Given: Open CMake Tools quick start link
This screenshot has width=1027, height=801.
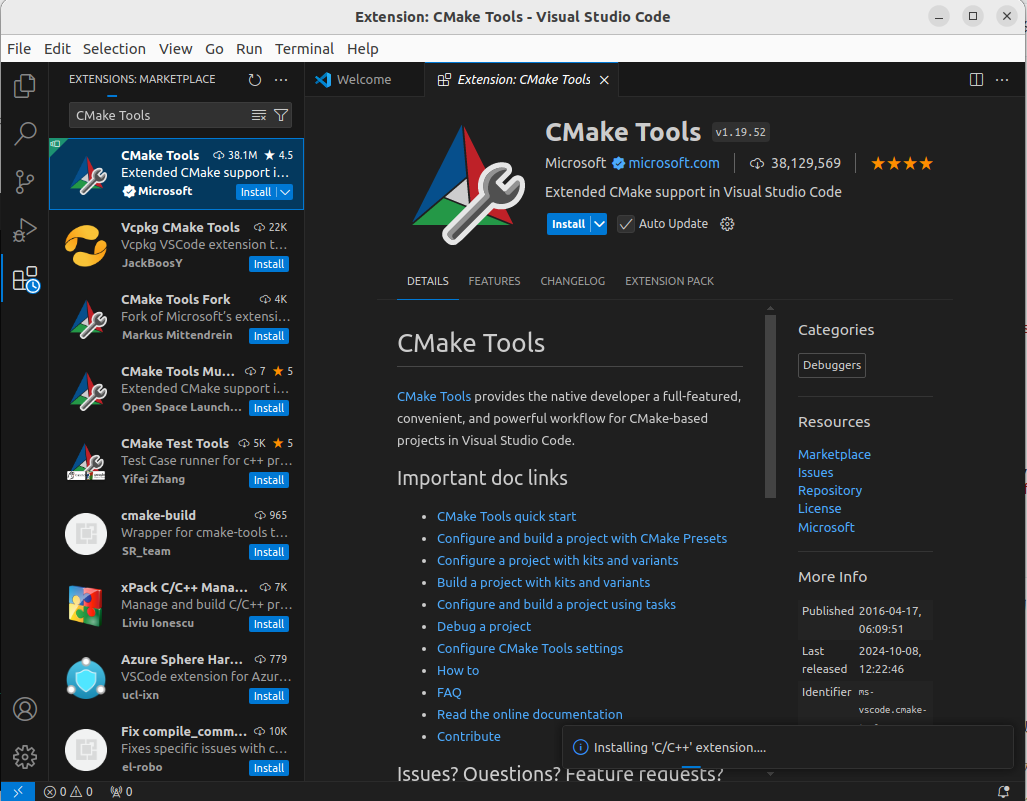Looking at the screenshot, I should coord(506,516).
